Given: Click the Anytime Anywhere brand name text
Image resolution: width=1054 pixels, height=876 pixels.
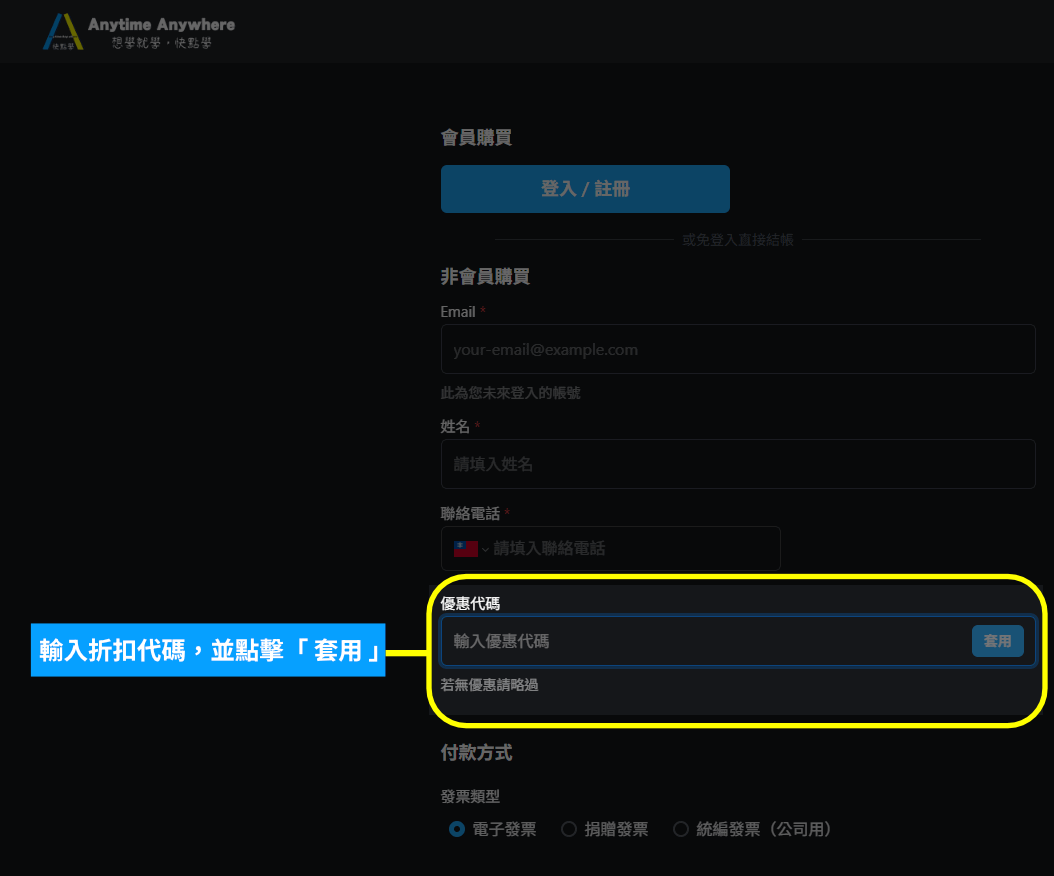Looking at the screenshot, I should [161, 24].
